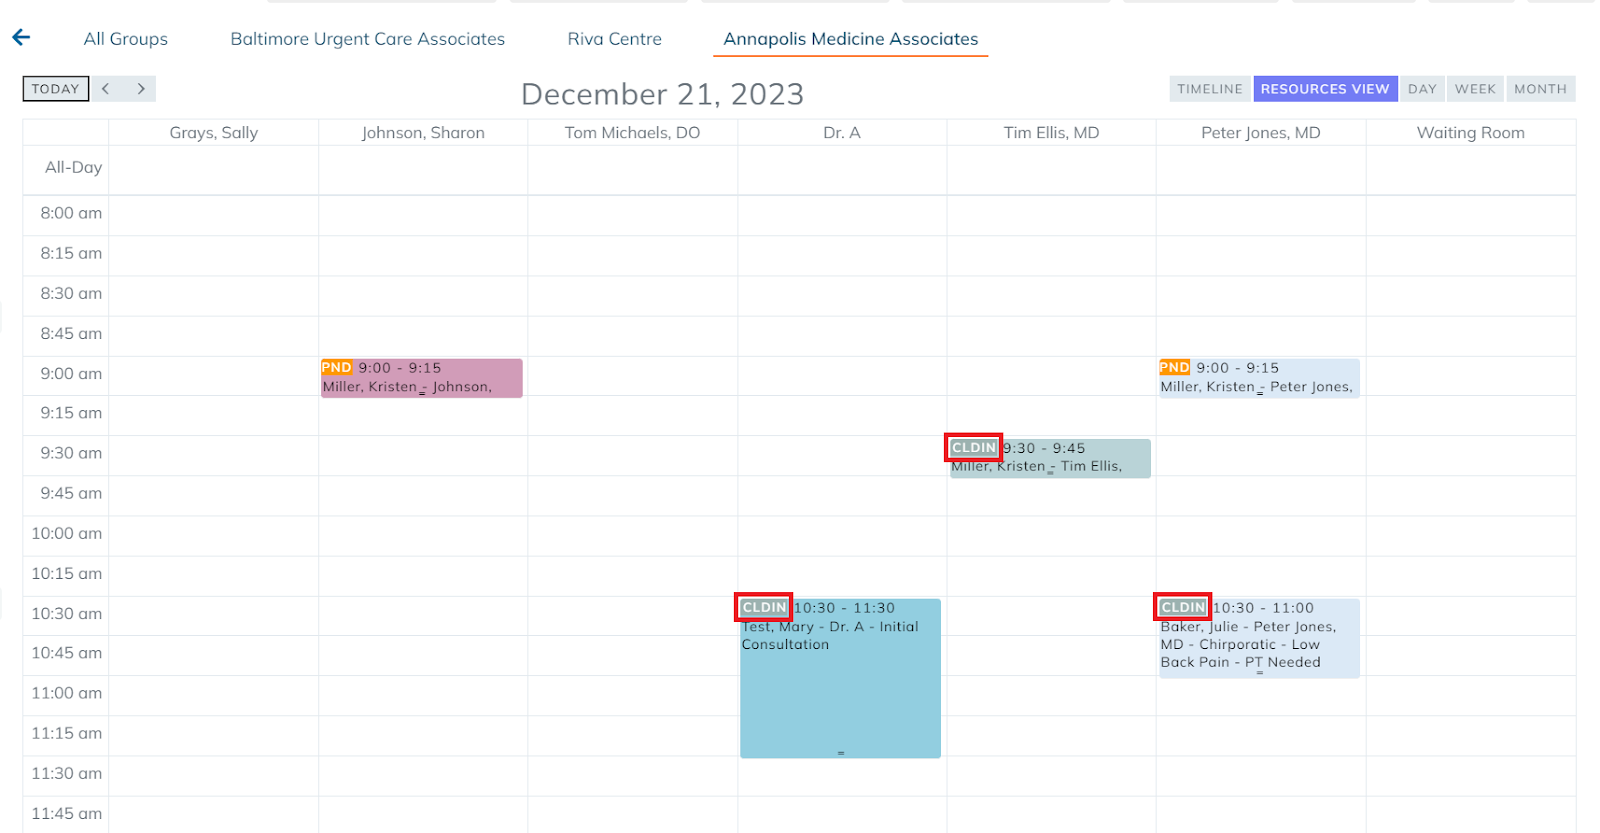The height and width of the screenshot is (833, 1600).
Task: Click CLDIN badge on Dr. A appointment
Action: [764, 607]
